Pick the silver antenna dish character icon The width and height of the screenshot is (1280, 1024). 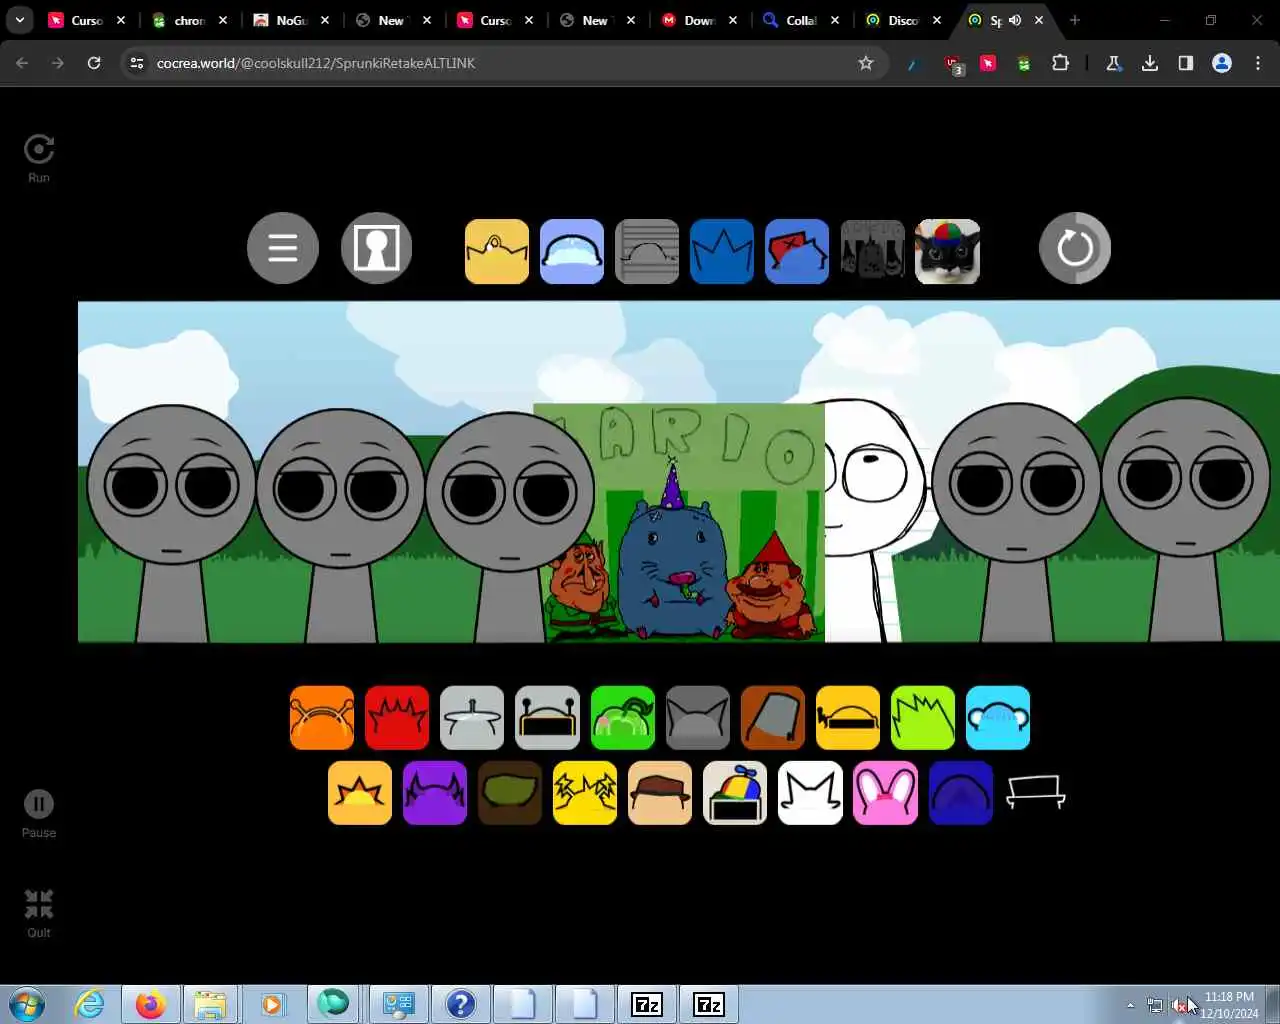(x=472, y=718)
